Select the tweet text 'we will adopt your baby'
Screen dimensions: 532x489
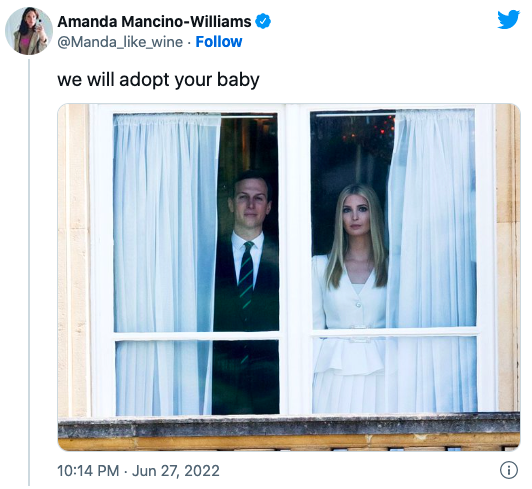pyautogui.click(x=158, y=80)
